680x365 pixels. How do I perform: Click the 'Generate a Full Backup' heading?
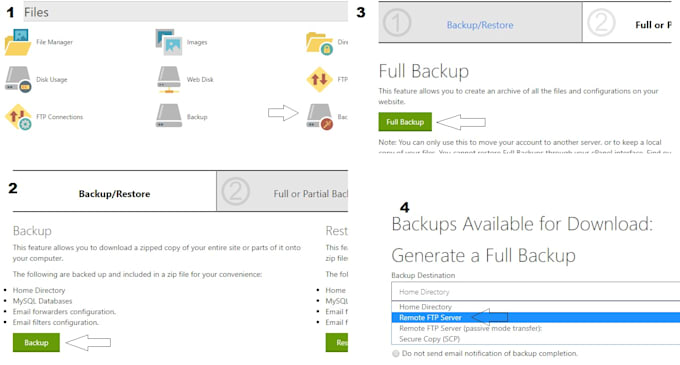pyautogui.click(x=484, y=255)
